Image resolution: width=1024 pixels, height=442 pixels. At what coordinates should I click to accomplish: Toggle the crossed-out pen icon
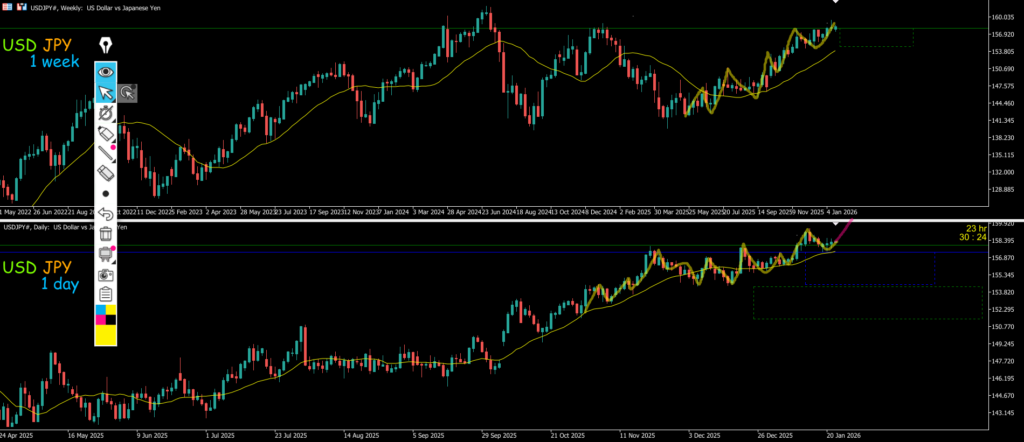tap(106, 114)
